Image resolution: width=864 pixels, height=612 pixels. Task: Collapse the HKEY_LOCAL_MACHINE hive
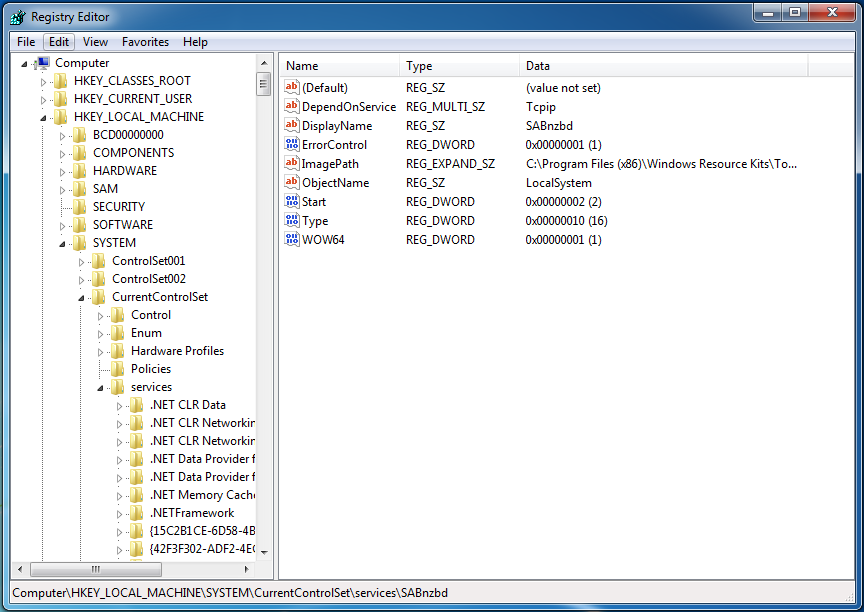tap(43, 118)
